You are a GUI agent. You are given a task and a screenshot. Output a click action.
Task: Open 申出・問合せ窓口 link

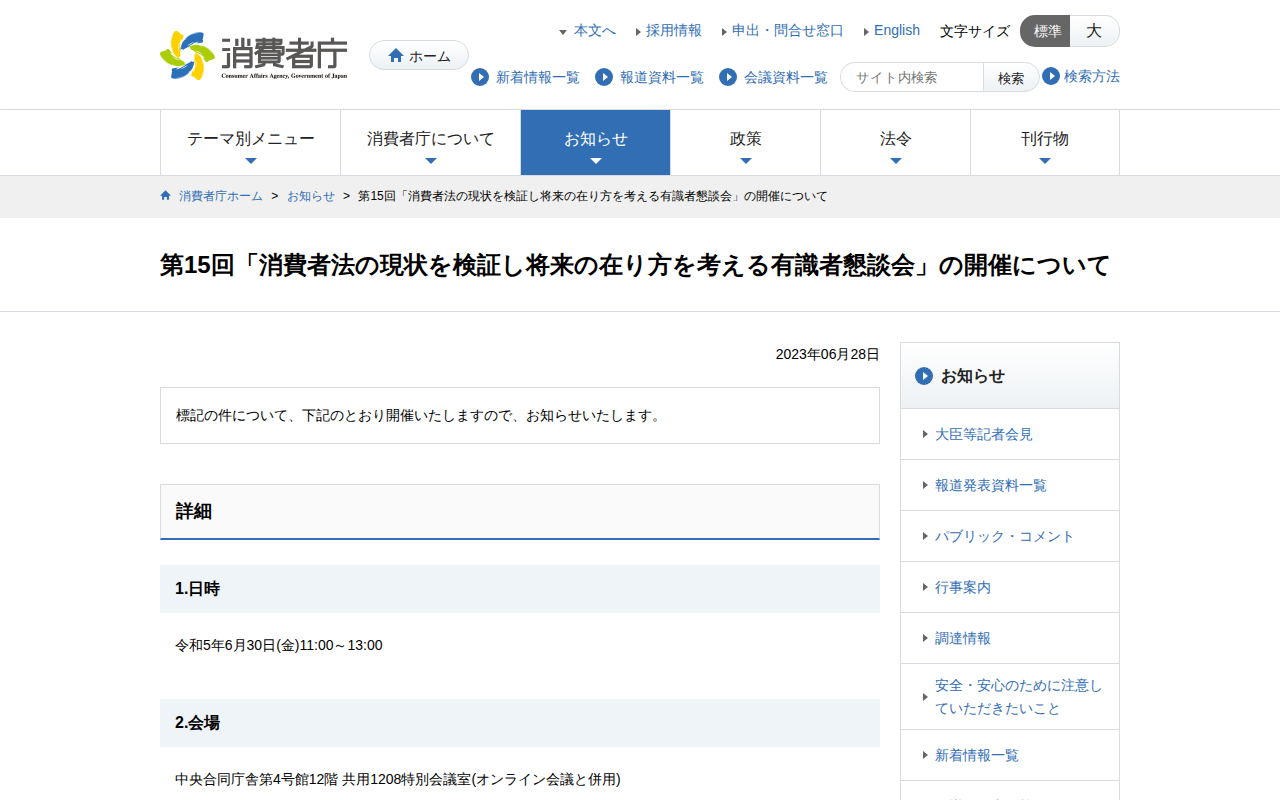[x=788, y=31]
